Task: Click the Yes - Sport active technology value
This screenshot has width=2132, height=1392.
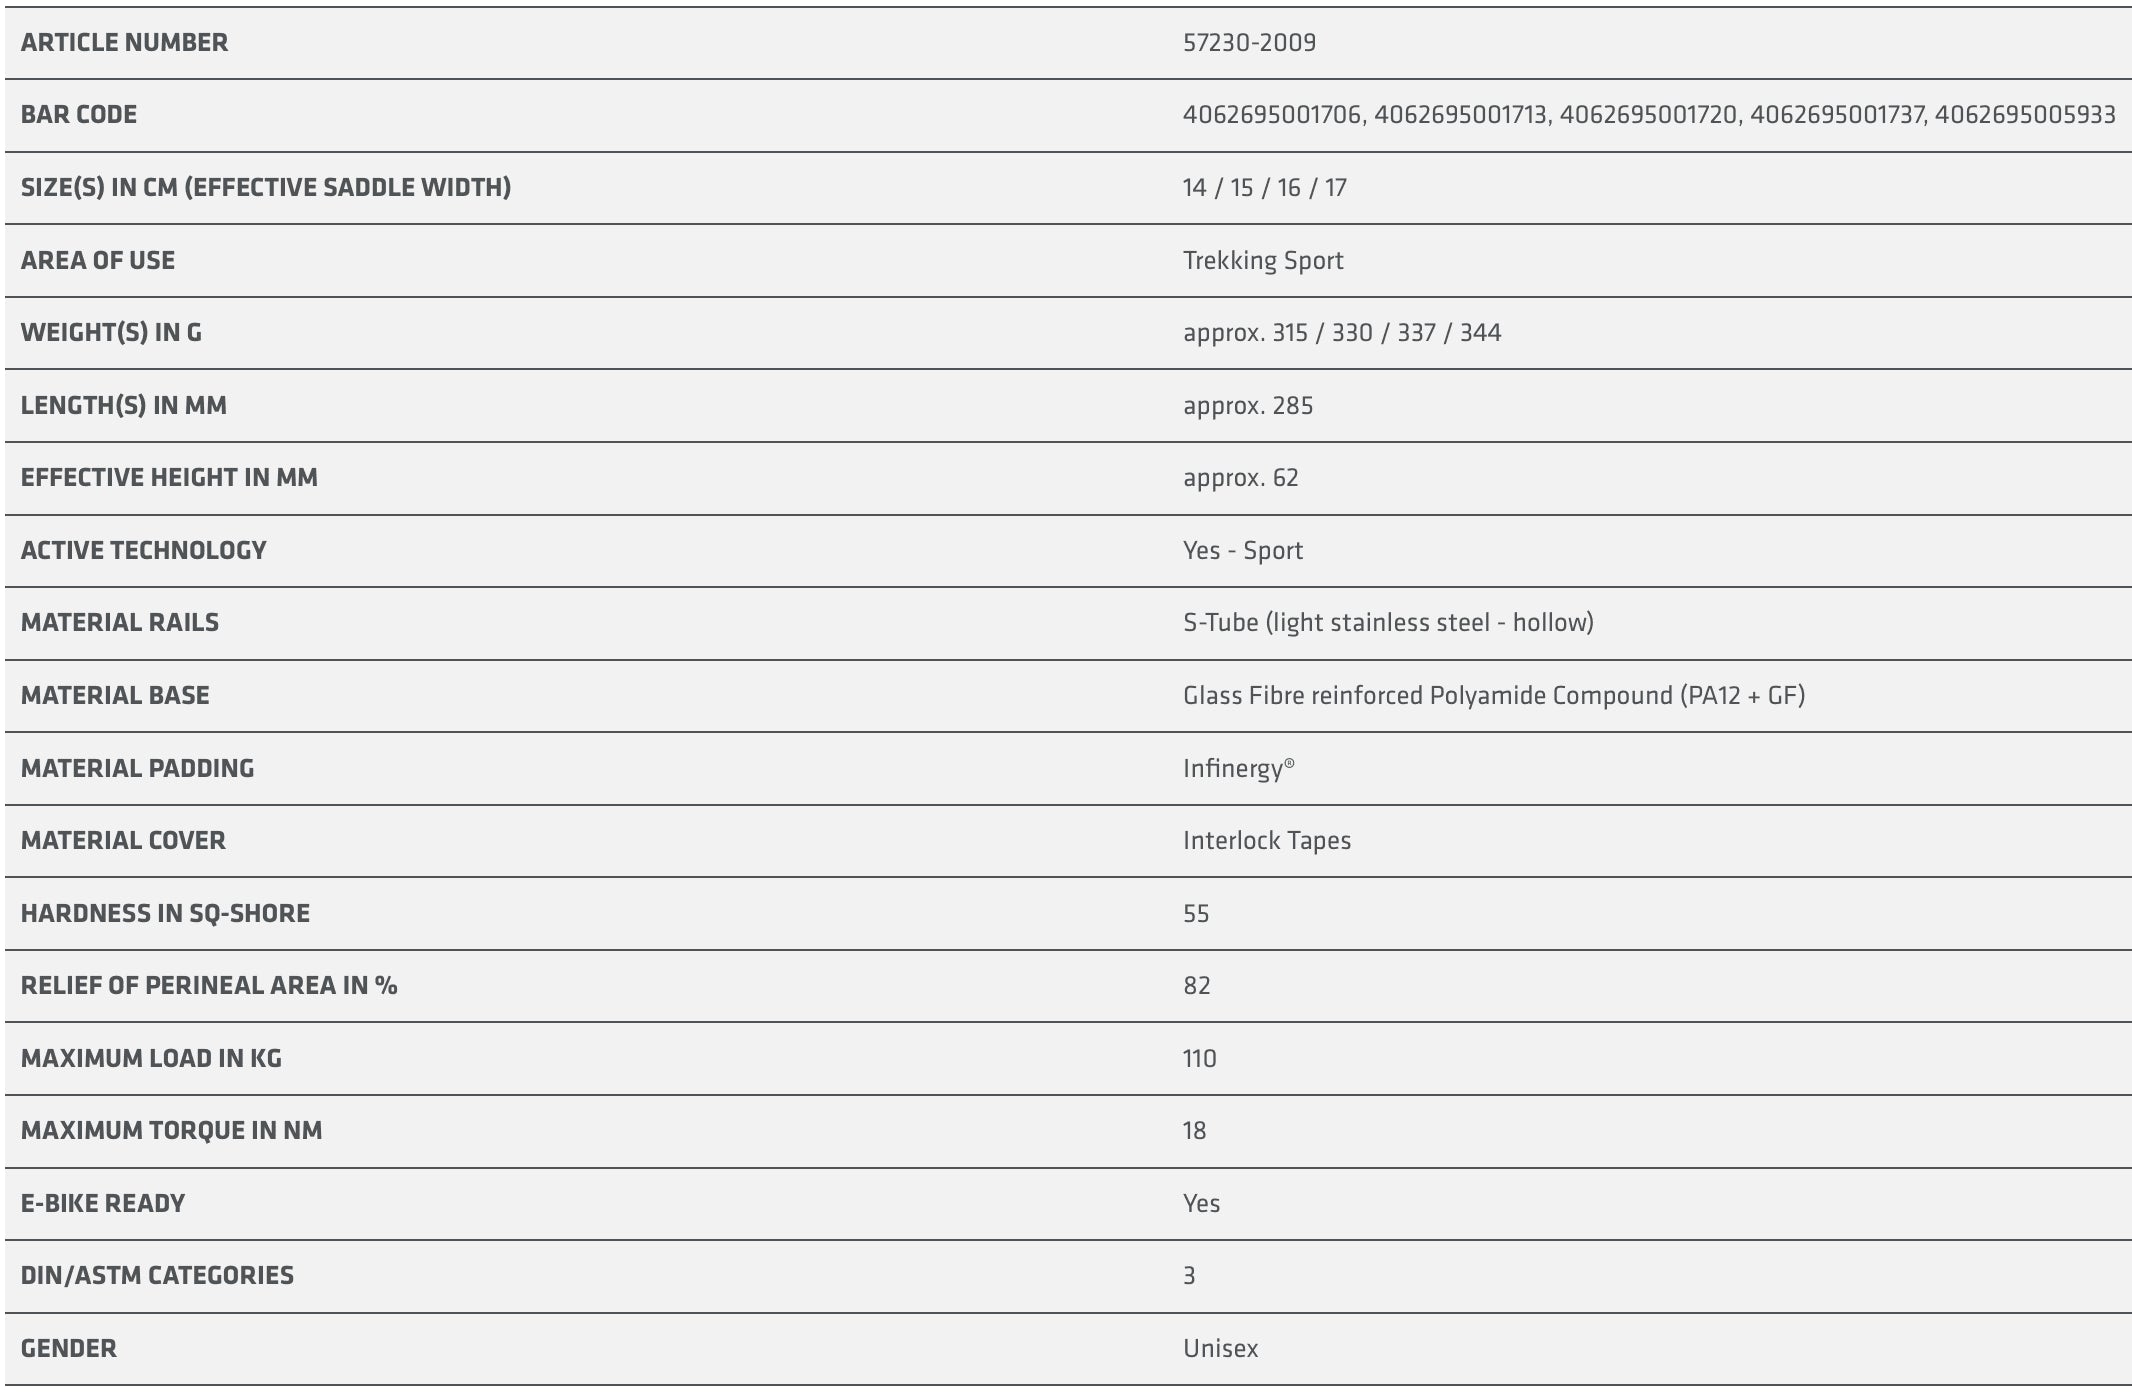Action: pos(1242,551)
